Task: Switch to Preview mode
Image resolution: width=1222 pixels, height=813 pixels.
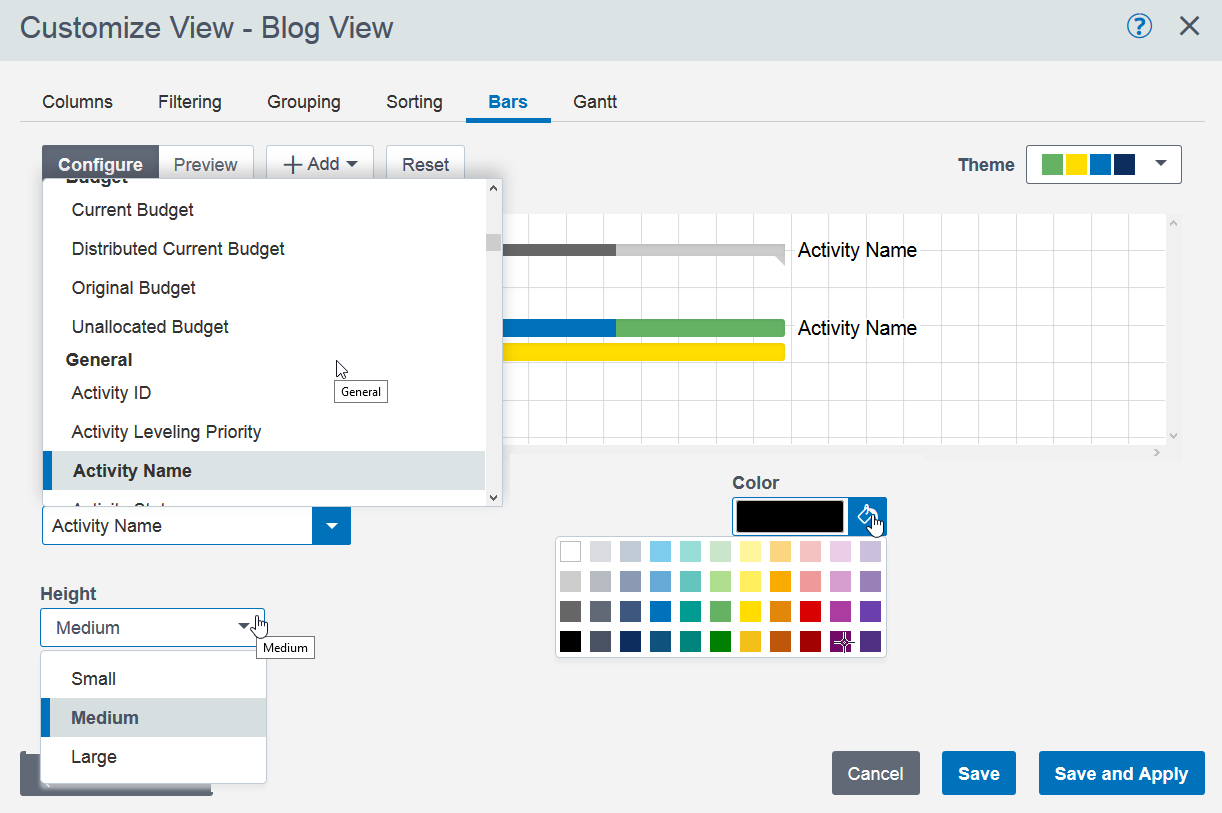Action: pyautogui.click(x=206, y=165)
